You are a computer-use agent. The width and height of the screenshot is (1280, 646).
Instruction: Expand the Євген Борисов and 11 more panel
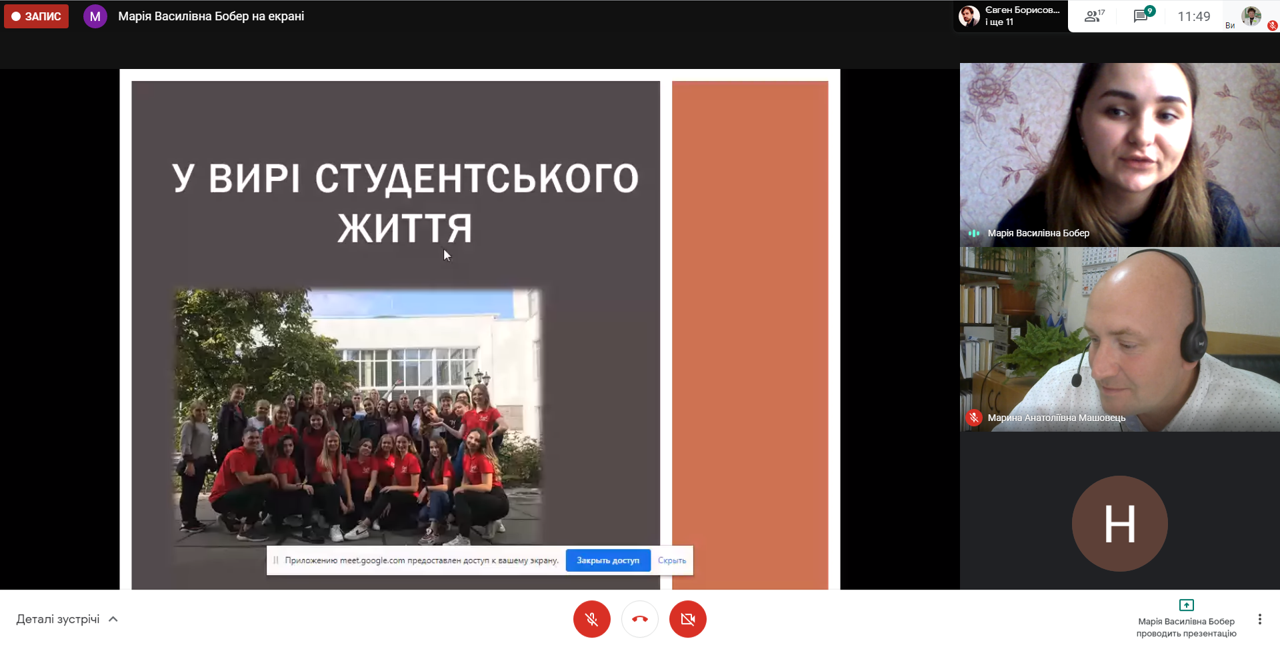tap(1010, 16)
